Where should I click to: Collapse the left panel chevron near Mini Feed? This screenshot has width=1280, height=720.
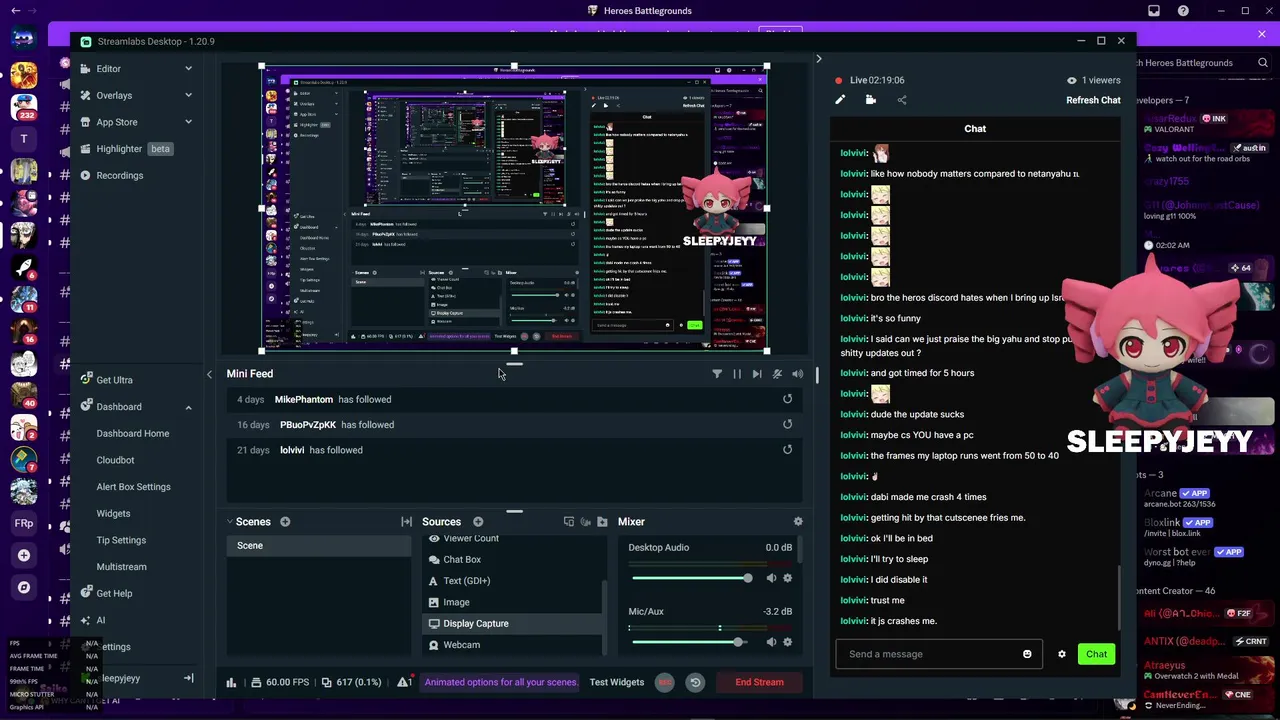click(209, 374)
